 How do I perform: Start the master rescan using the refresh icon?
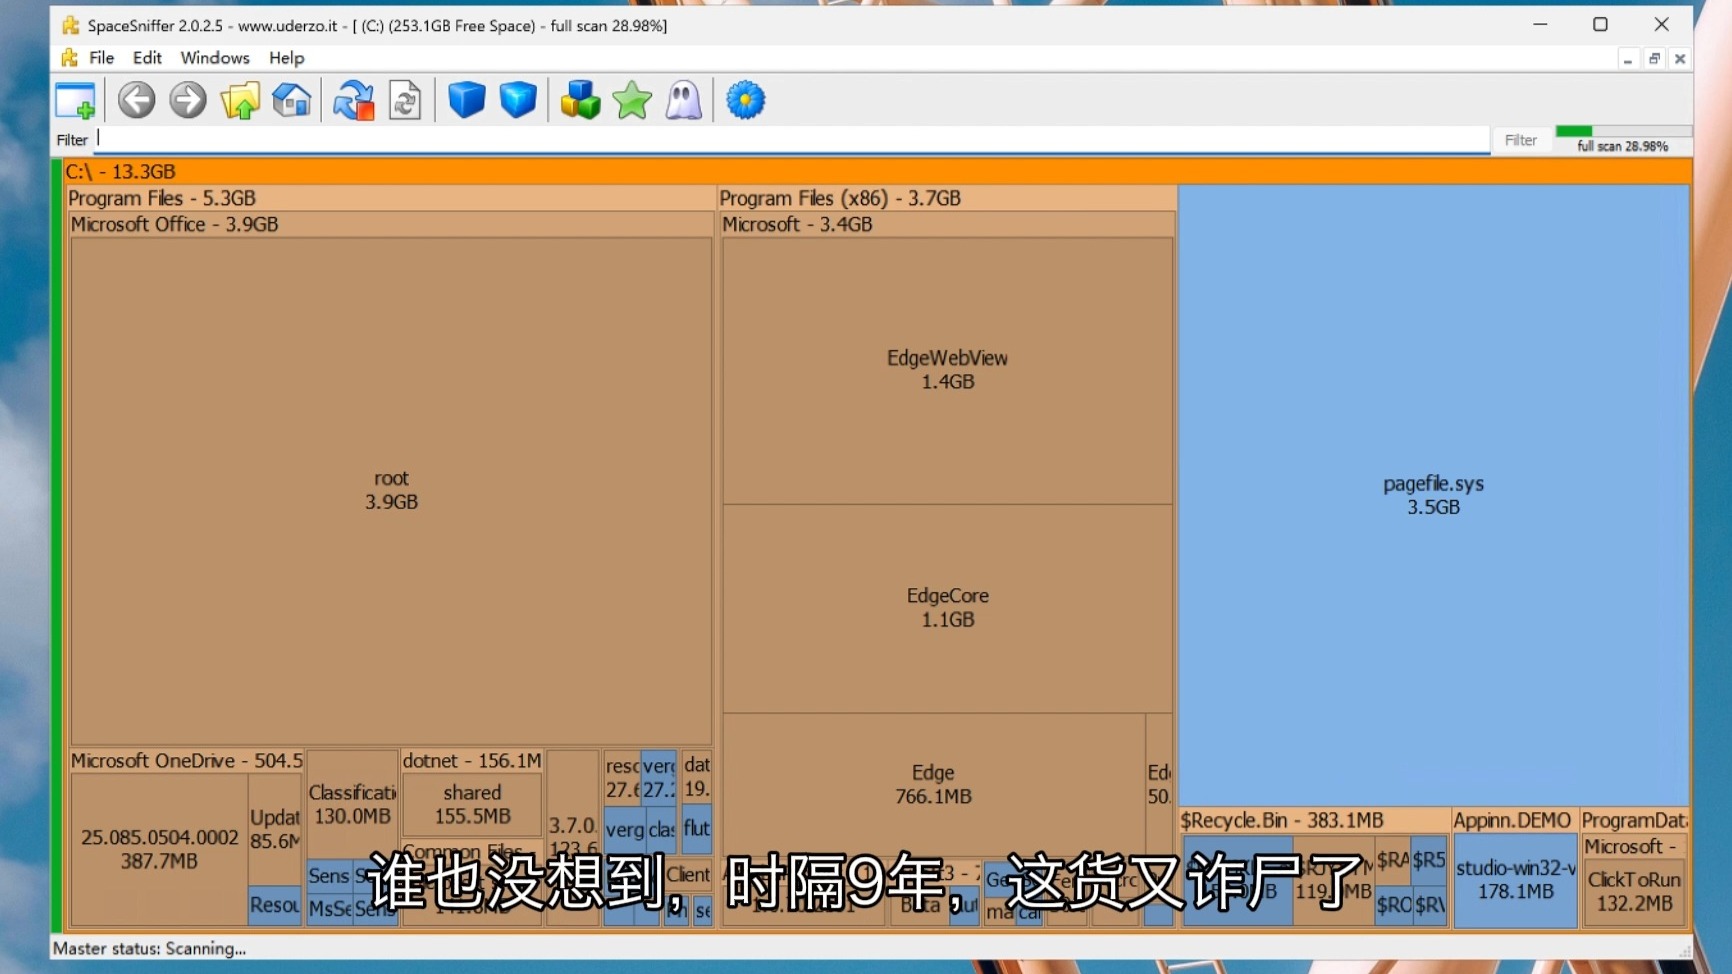(x=353, y=101)
